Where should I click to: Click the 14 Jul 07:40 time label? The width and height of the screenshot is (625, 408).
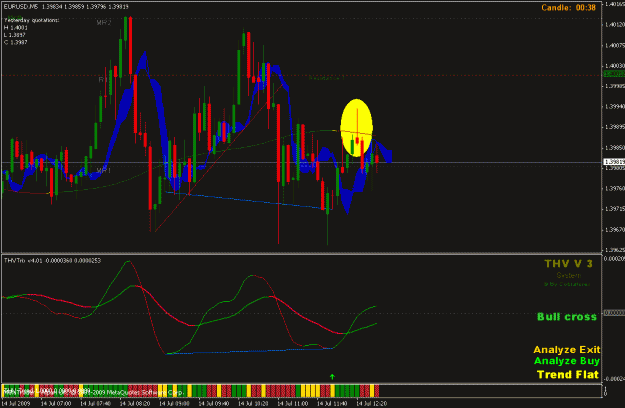95,404
